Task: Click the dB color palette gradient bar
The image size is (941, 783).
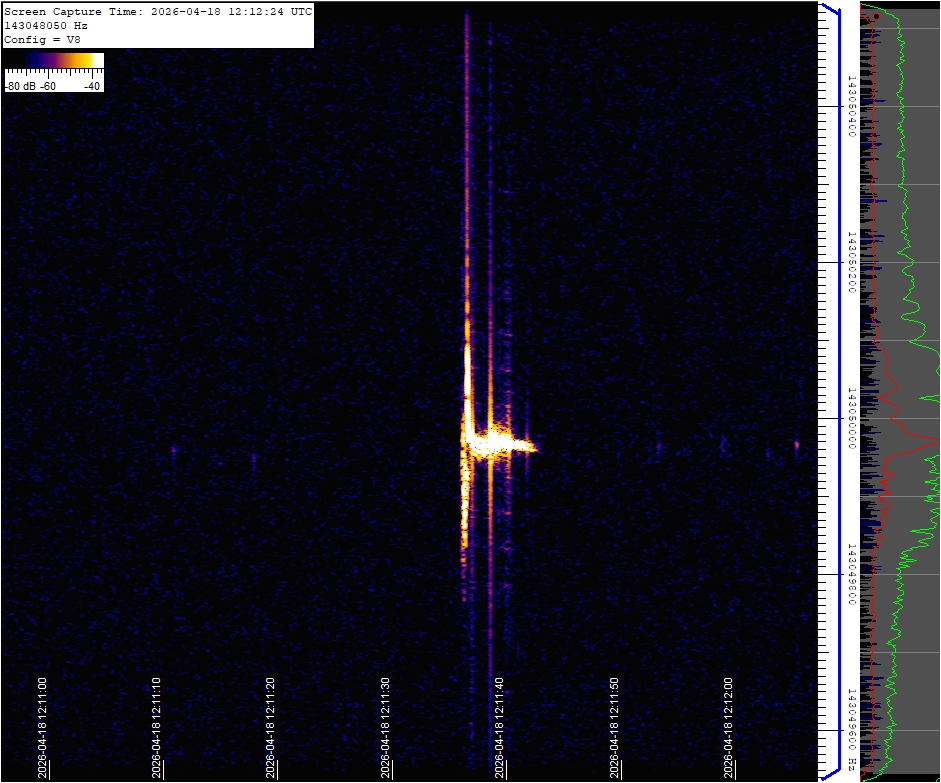Action: [54, 61]
